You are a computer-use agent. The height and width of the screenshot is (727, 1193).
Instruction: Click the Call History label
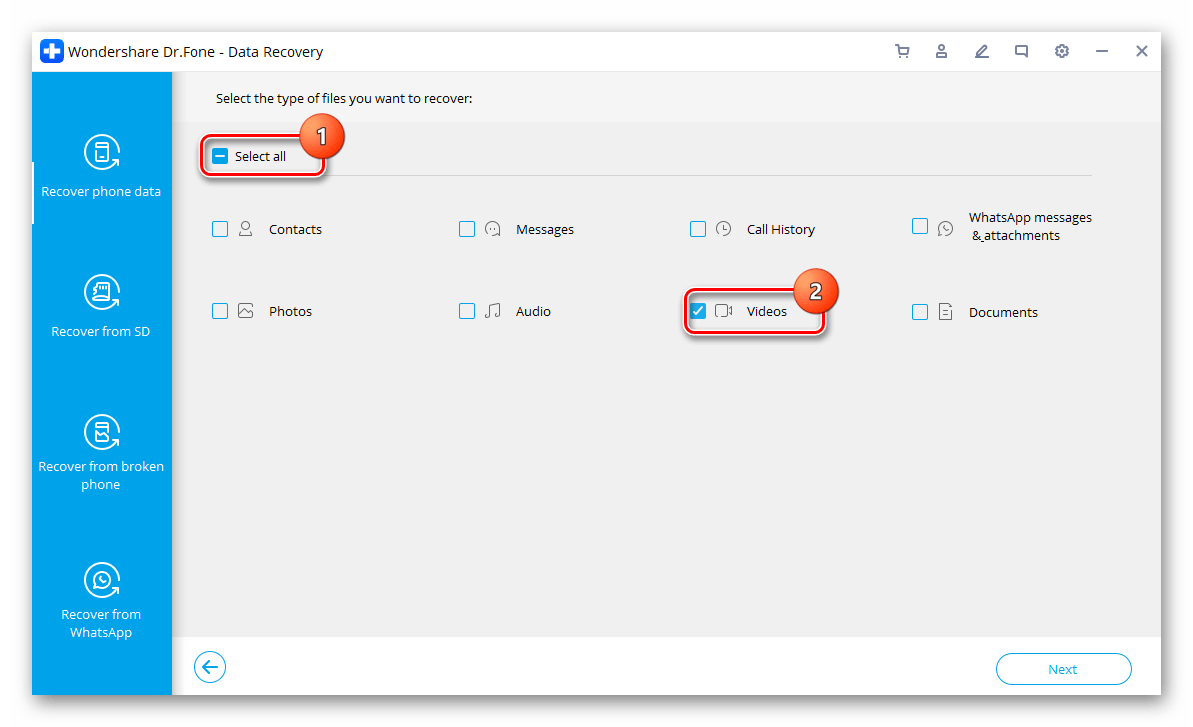tap(781, 229)
